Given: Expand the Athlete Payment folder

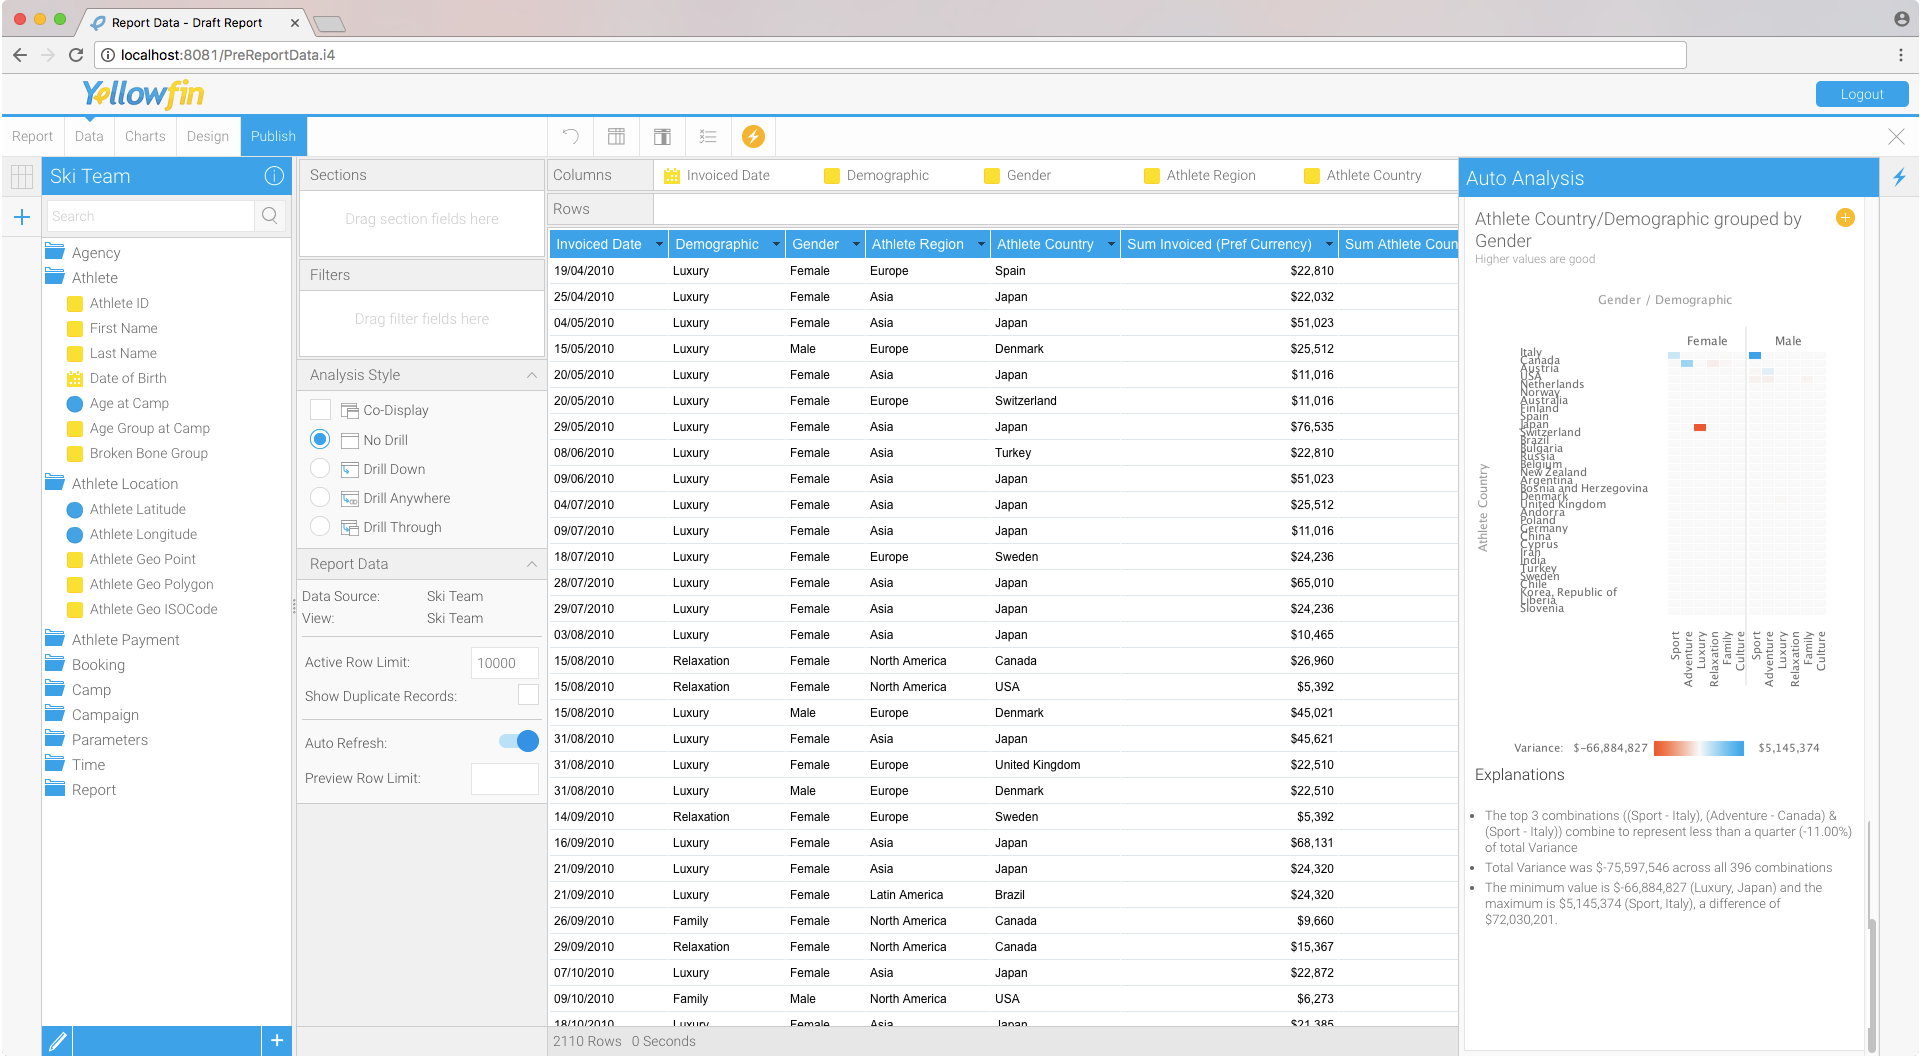Looking at the screenshot, I should (x=125, y=640).
